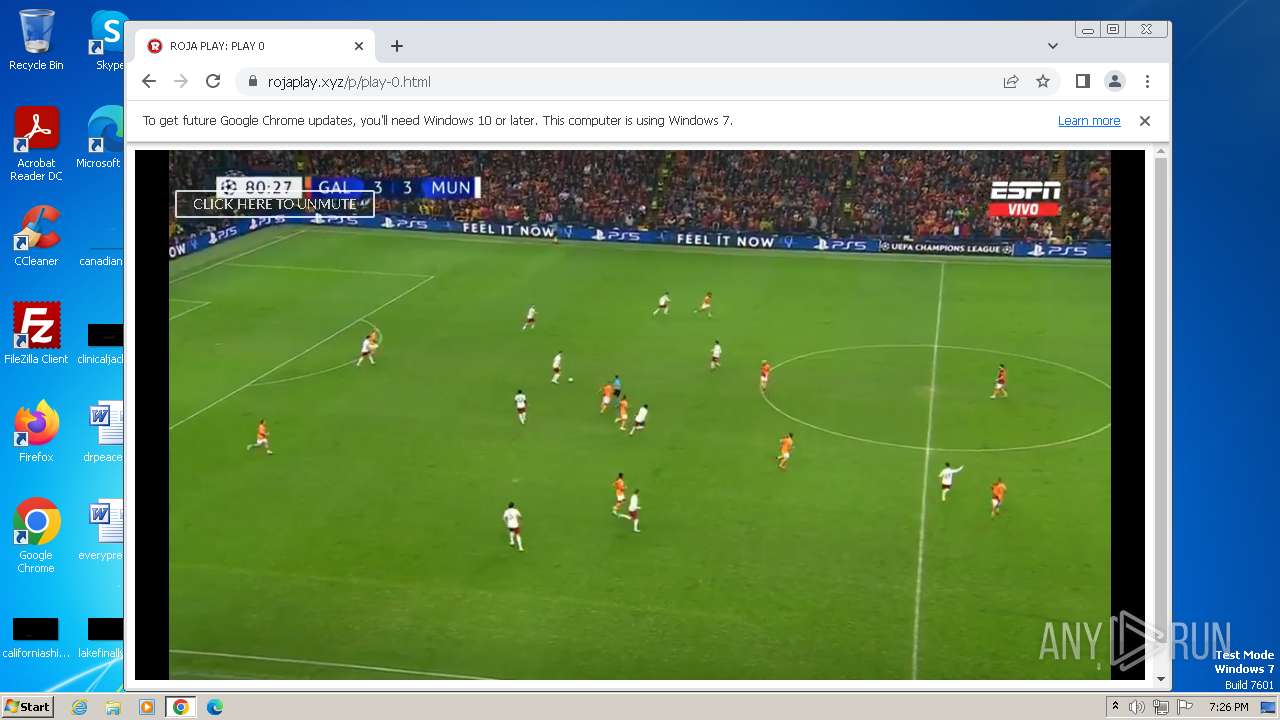Open network icon in system tray

tap(1161, 707)
